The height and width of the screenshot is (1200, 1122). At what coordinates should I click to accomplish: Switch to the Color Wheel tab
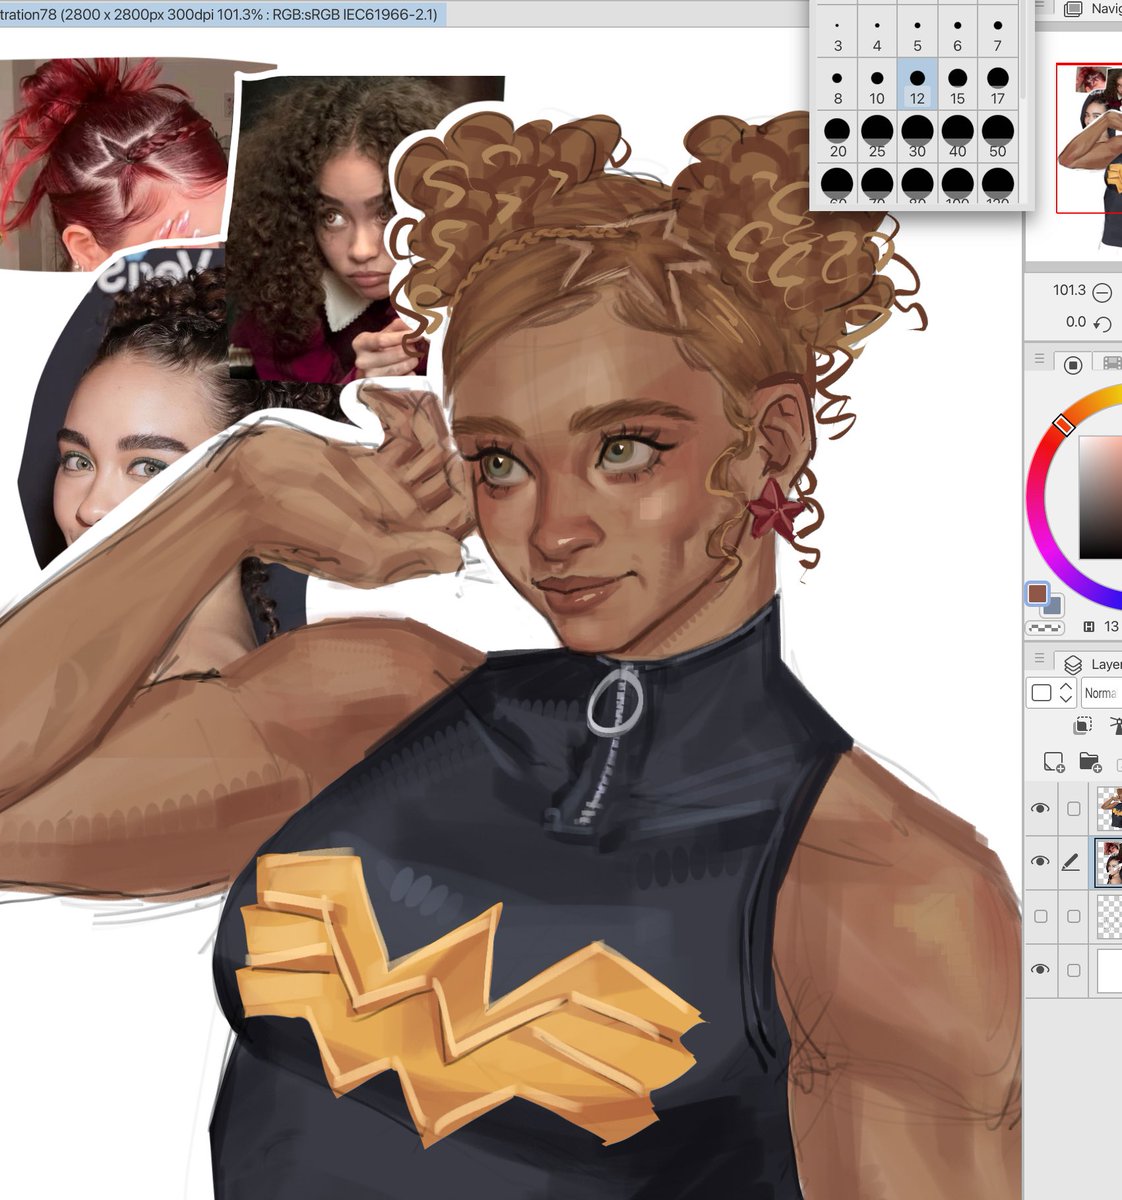1073,365
